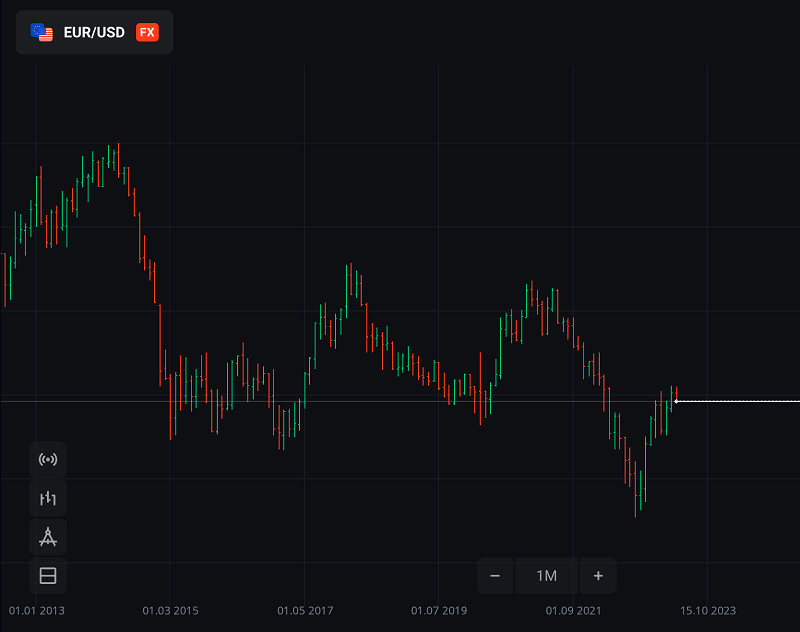Click the 15.10 2023 date label

(x=708, y=611)
